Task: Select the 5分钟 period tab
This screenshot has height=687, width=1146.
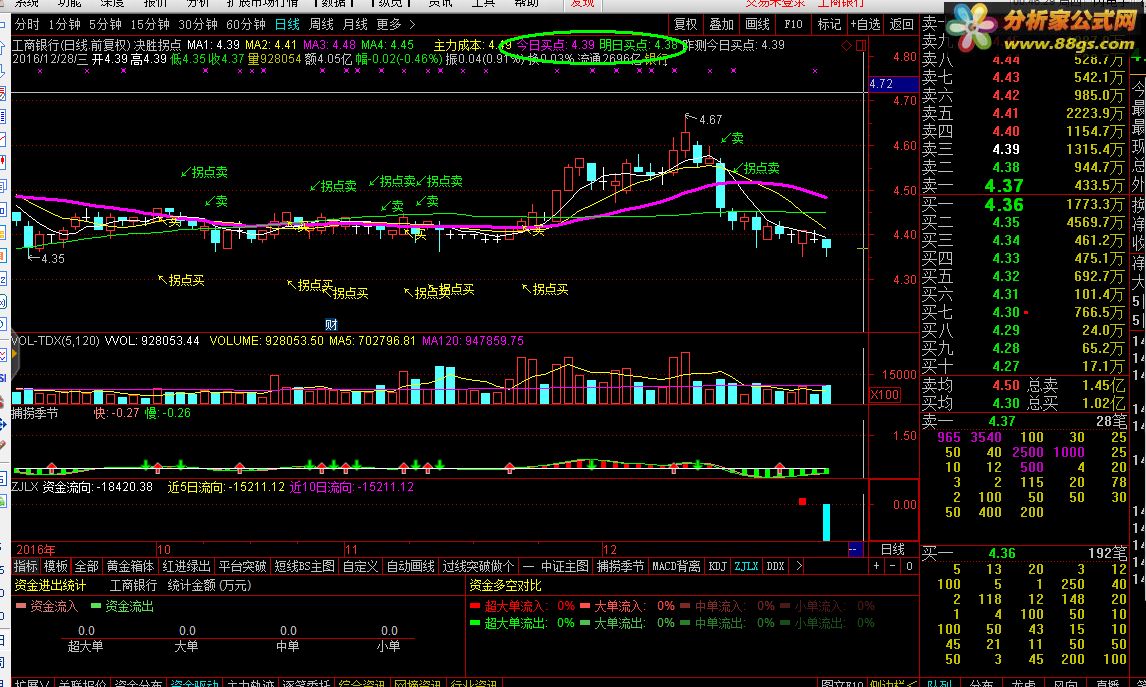Action: [105, 24]
